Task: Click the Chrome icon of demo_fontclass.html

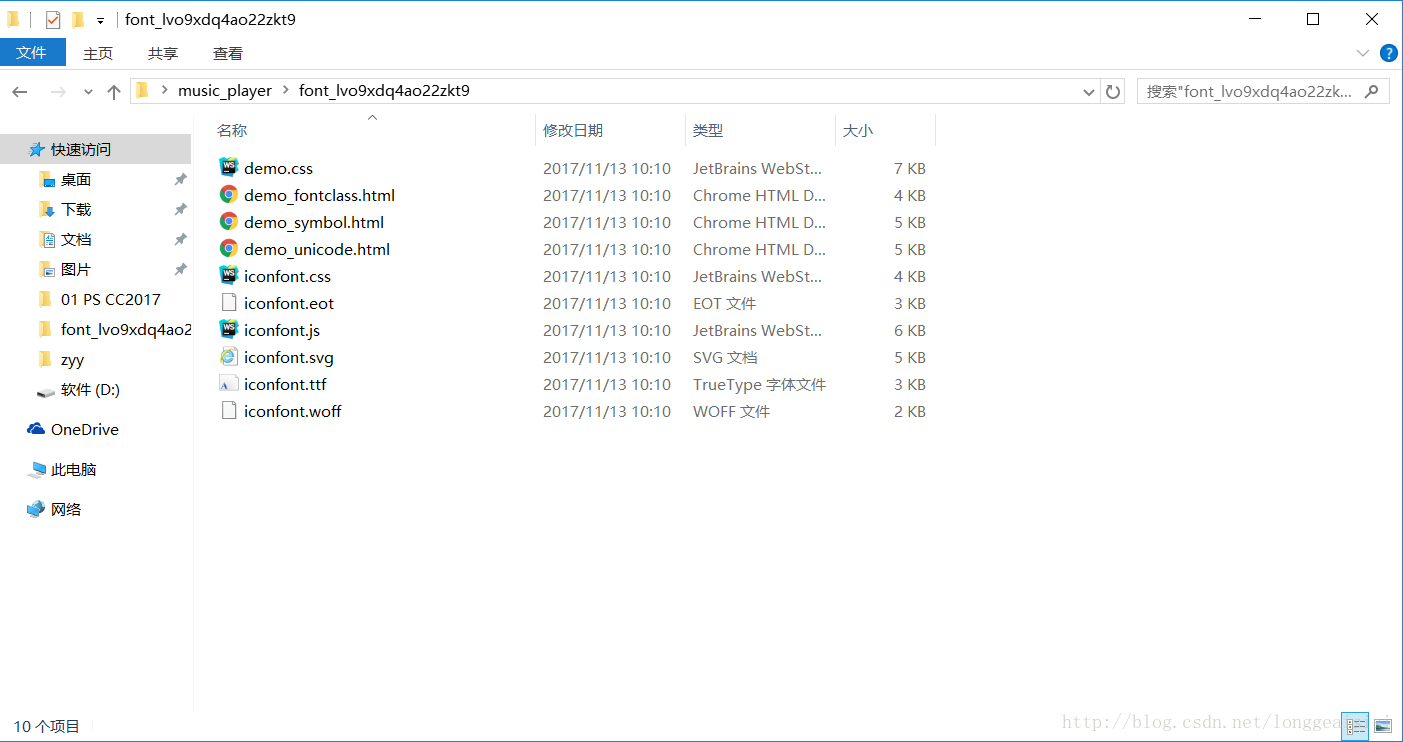Action: click(229, 194)
